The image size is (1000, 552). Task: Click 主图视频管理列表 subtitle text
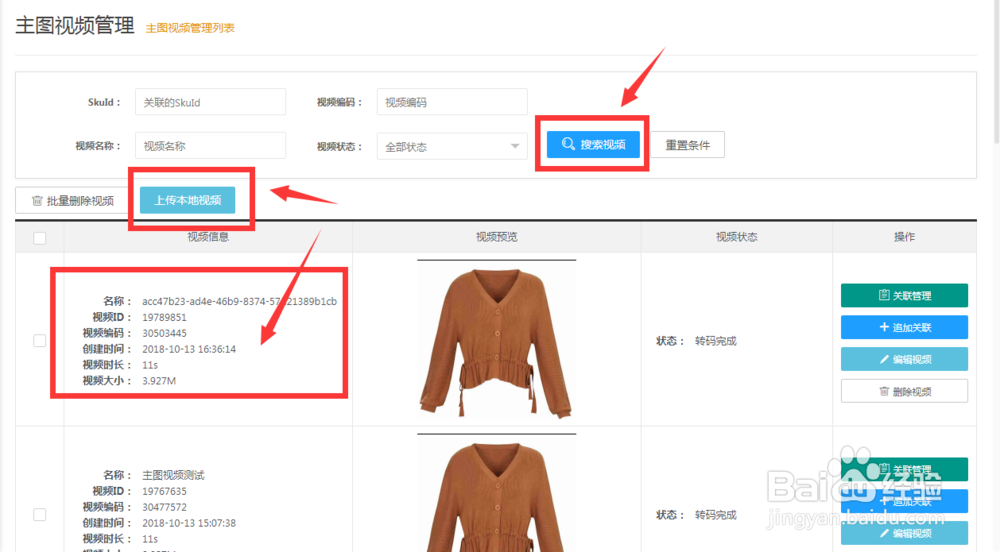190,28
